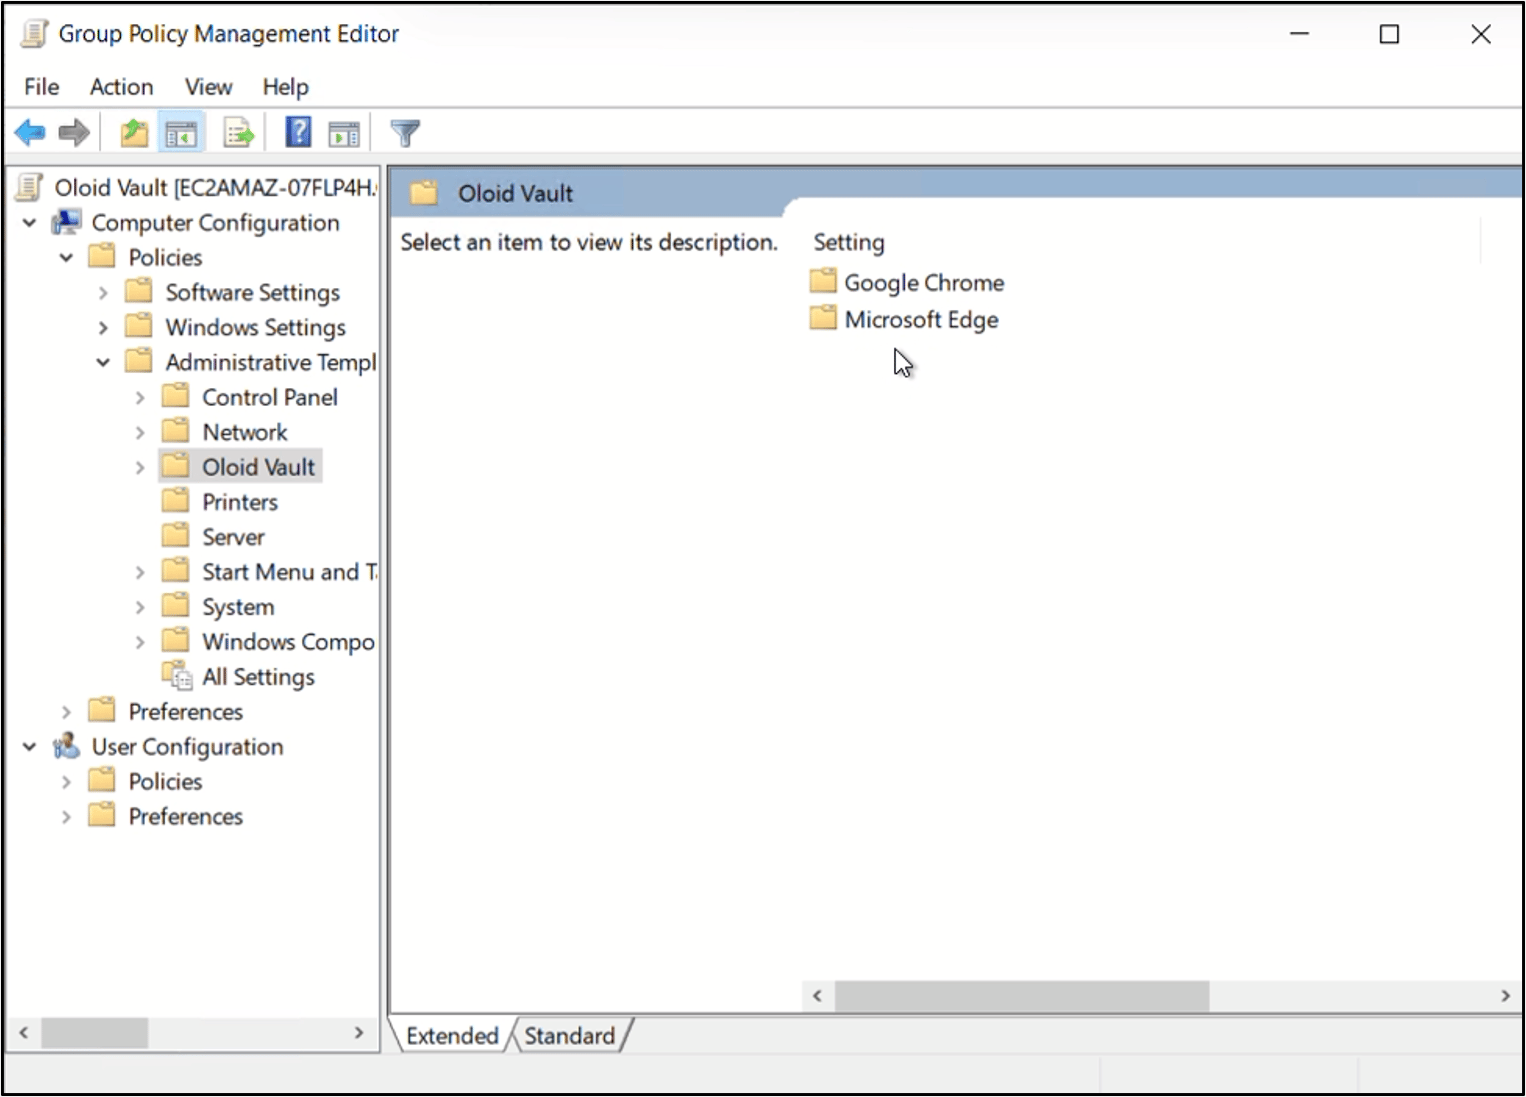Select the Network tree item
The width and height of the screenshot is (1526, 1097).
[245, 432]
